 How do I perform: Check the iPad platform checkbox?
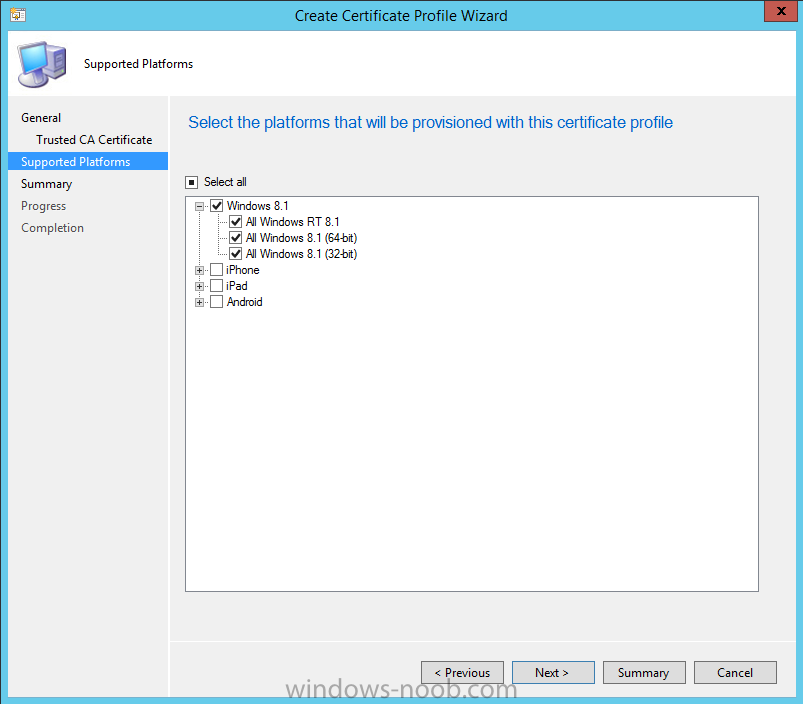coord(217,286)
